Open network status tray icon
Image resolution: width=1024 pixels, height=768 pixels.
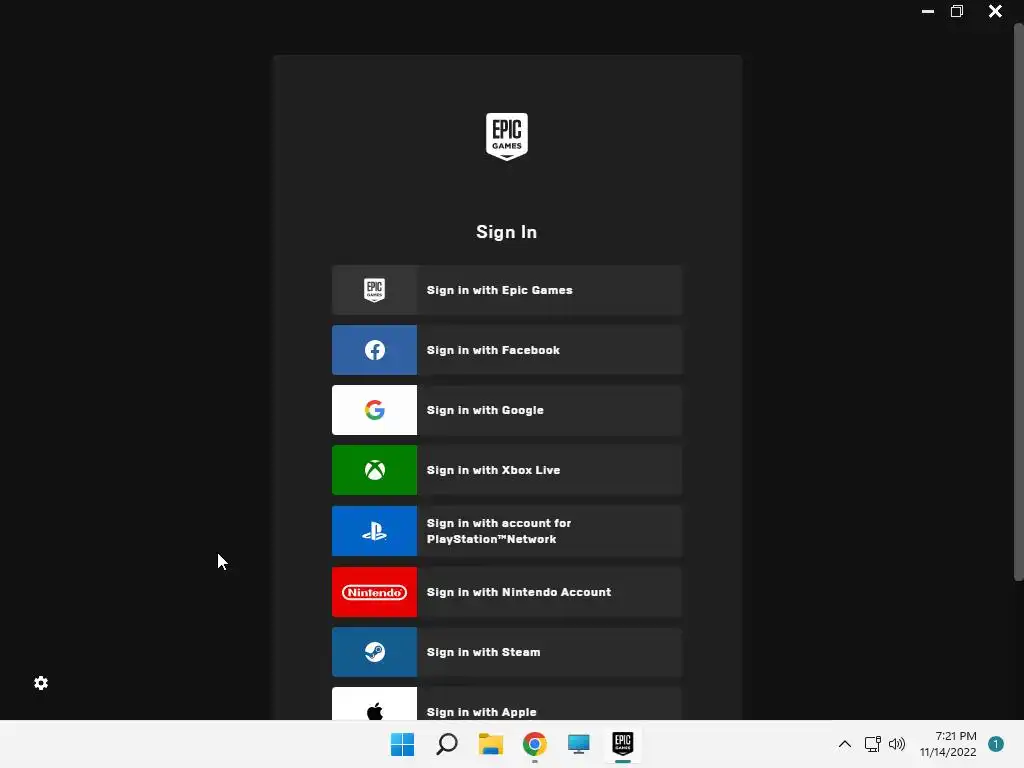pyautogui.click(x=872, y=744)
